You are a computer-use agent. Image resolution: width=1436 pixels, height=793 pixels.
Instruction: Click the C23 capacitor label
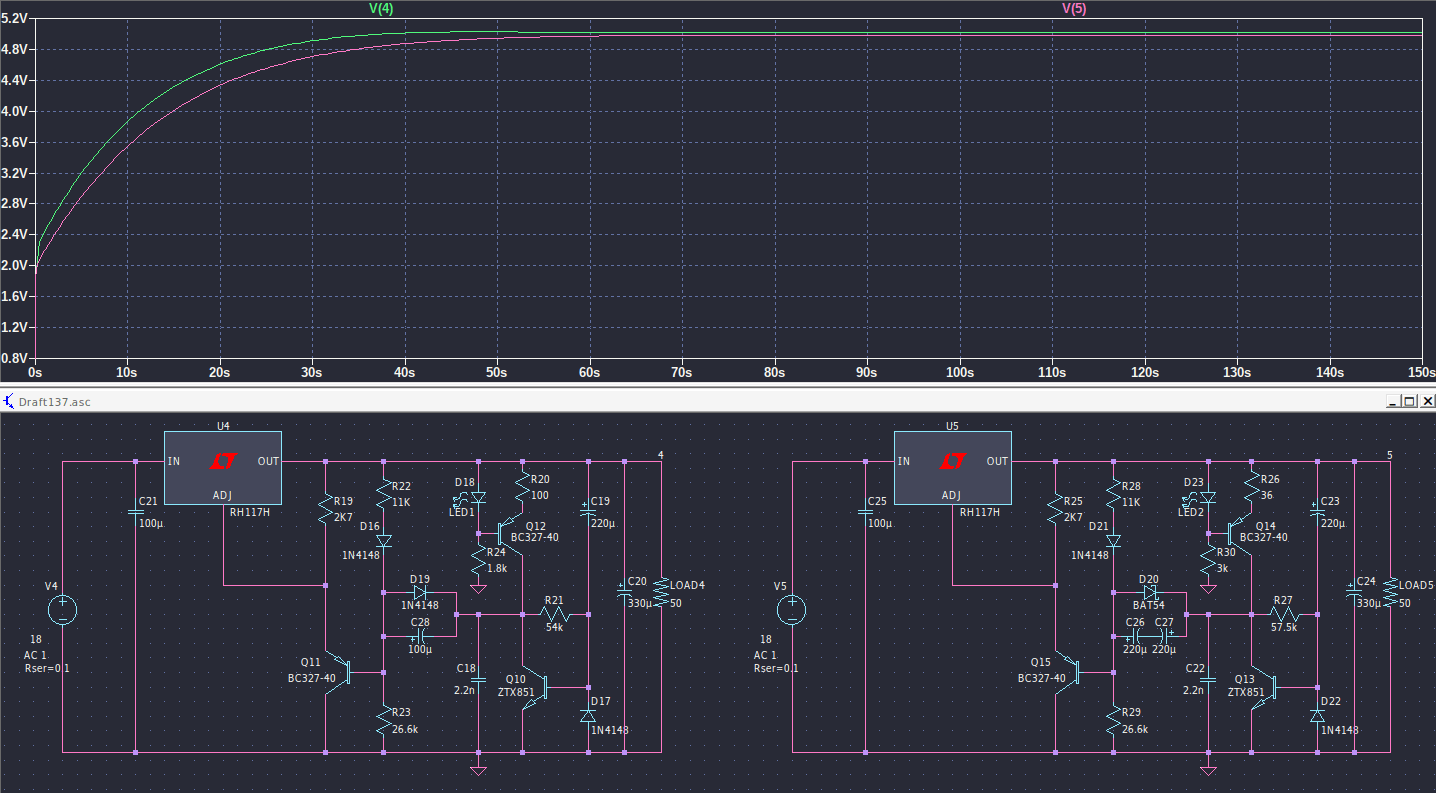pos(1330,500)
